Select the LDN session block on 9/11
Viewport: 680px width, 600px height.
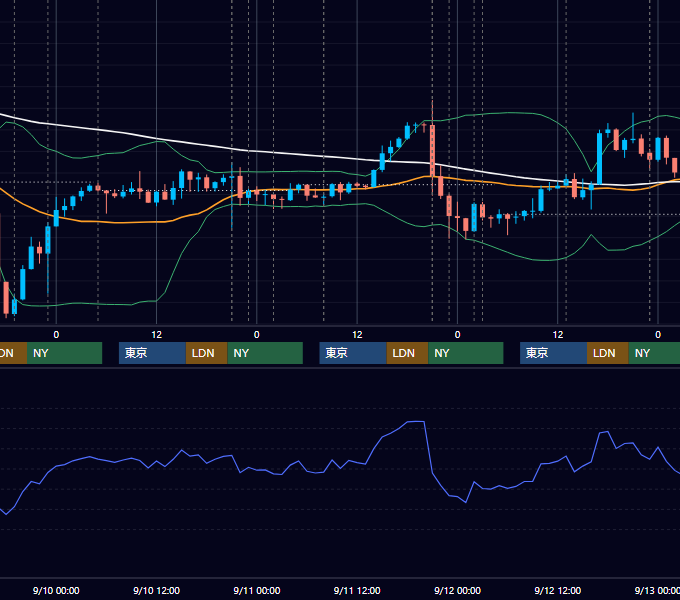[407, 353]
